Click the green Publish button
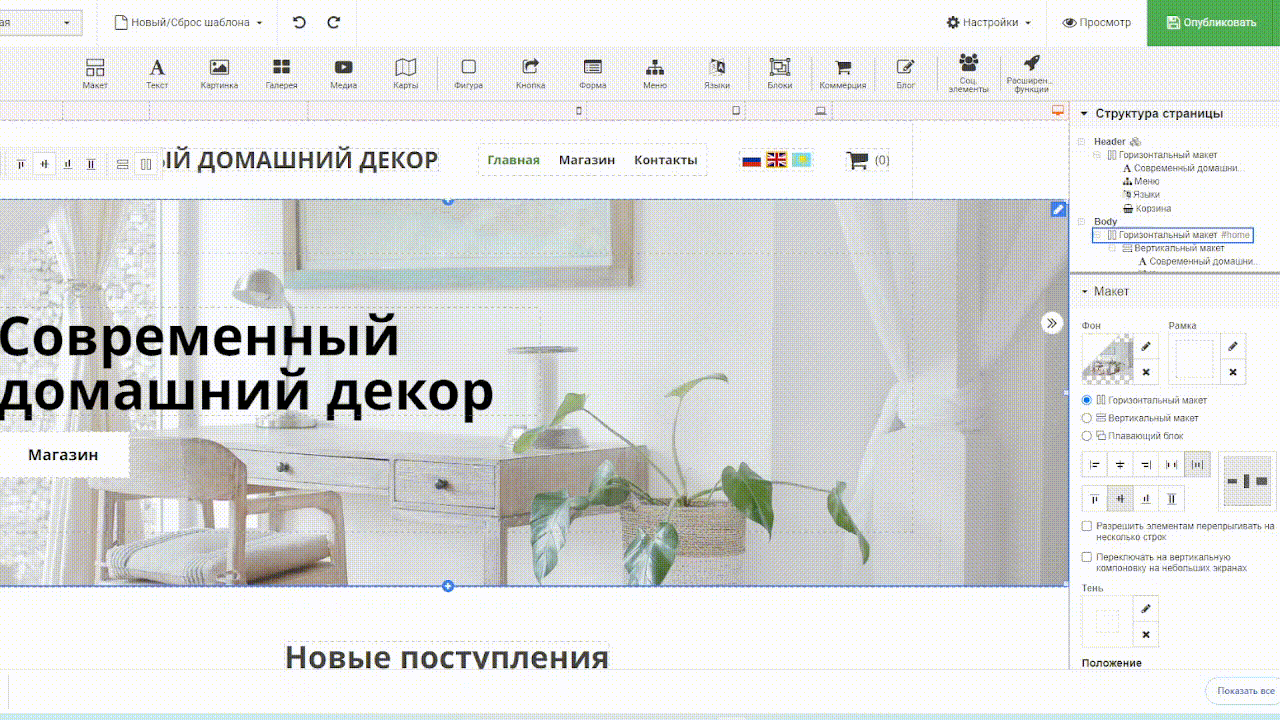Screen dimensions: 1280x720 [x=1212, y=22]
